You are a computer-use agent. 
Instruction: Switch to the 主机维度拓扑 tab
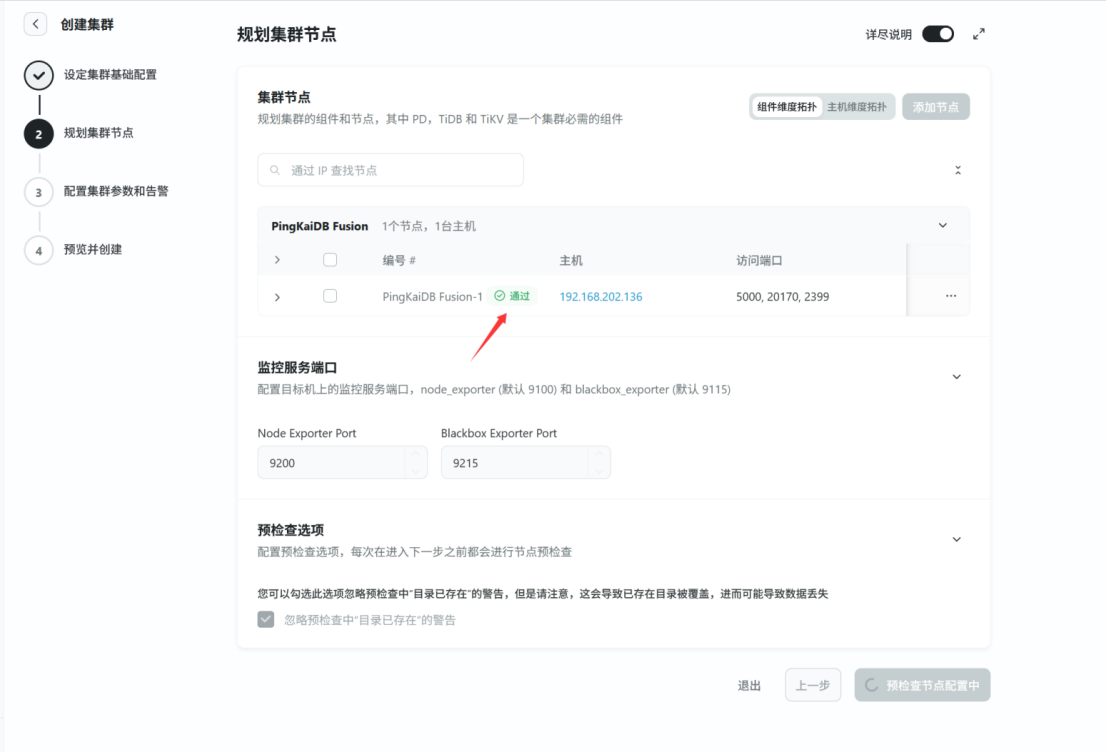857,107
